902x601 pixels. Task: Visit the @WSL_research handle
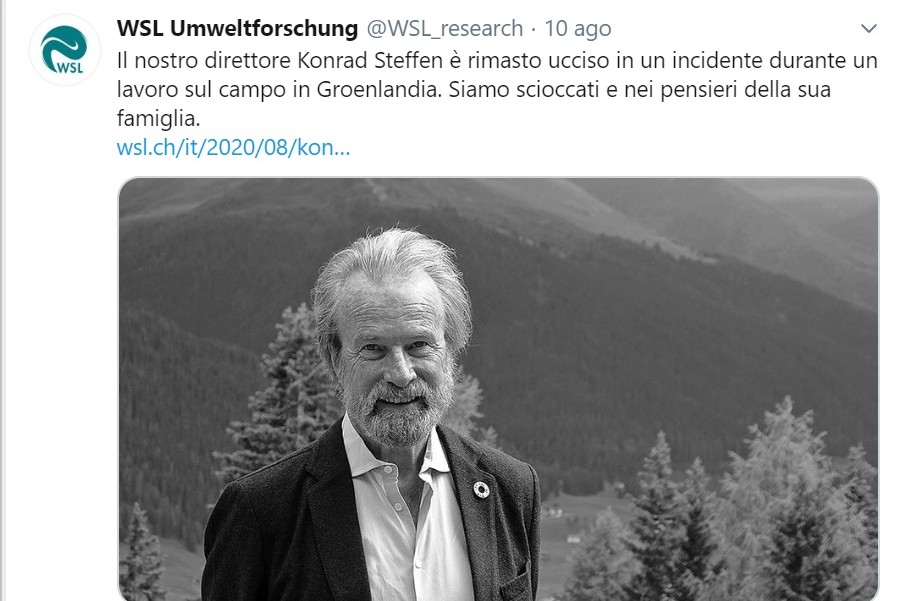pyautogui.click(x=445, y=28)
